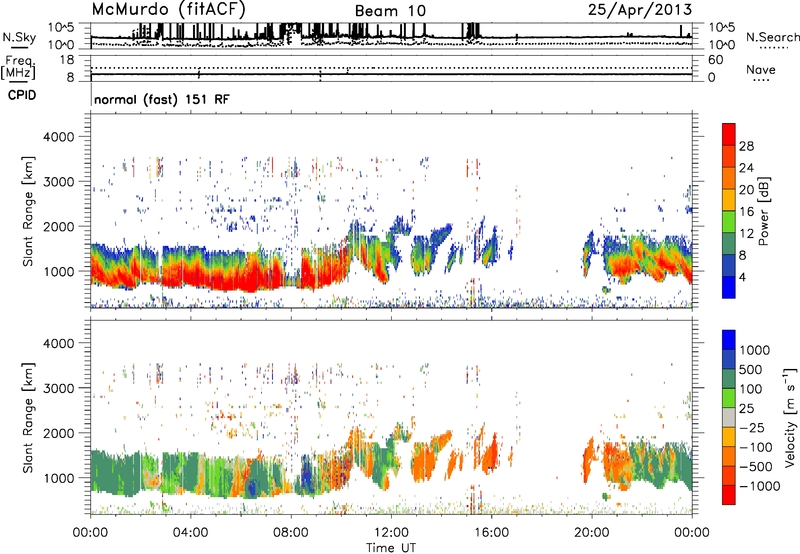The height and width of the screenshot is (554, 800).
Task: Pick the red top segment of power color bar
Action: pos(729,135)
